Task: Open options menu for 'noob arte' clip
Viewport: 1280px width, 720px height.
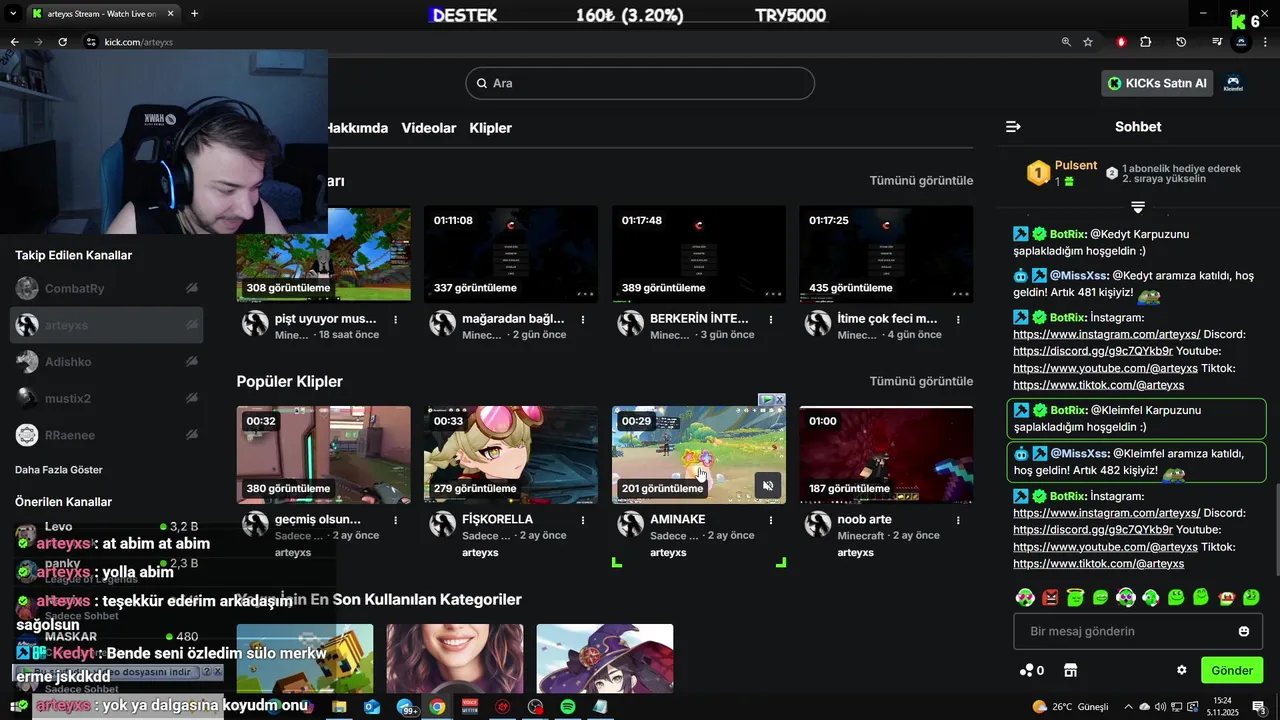Action: (x=958, y=520)
